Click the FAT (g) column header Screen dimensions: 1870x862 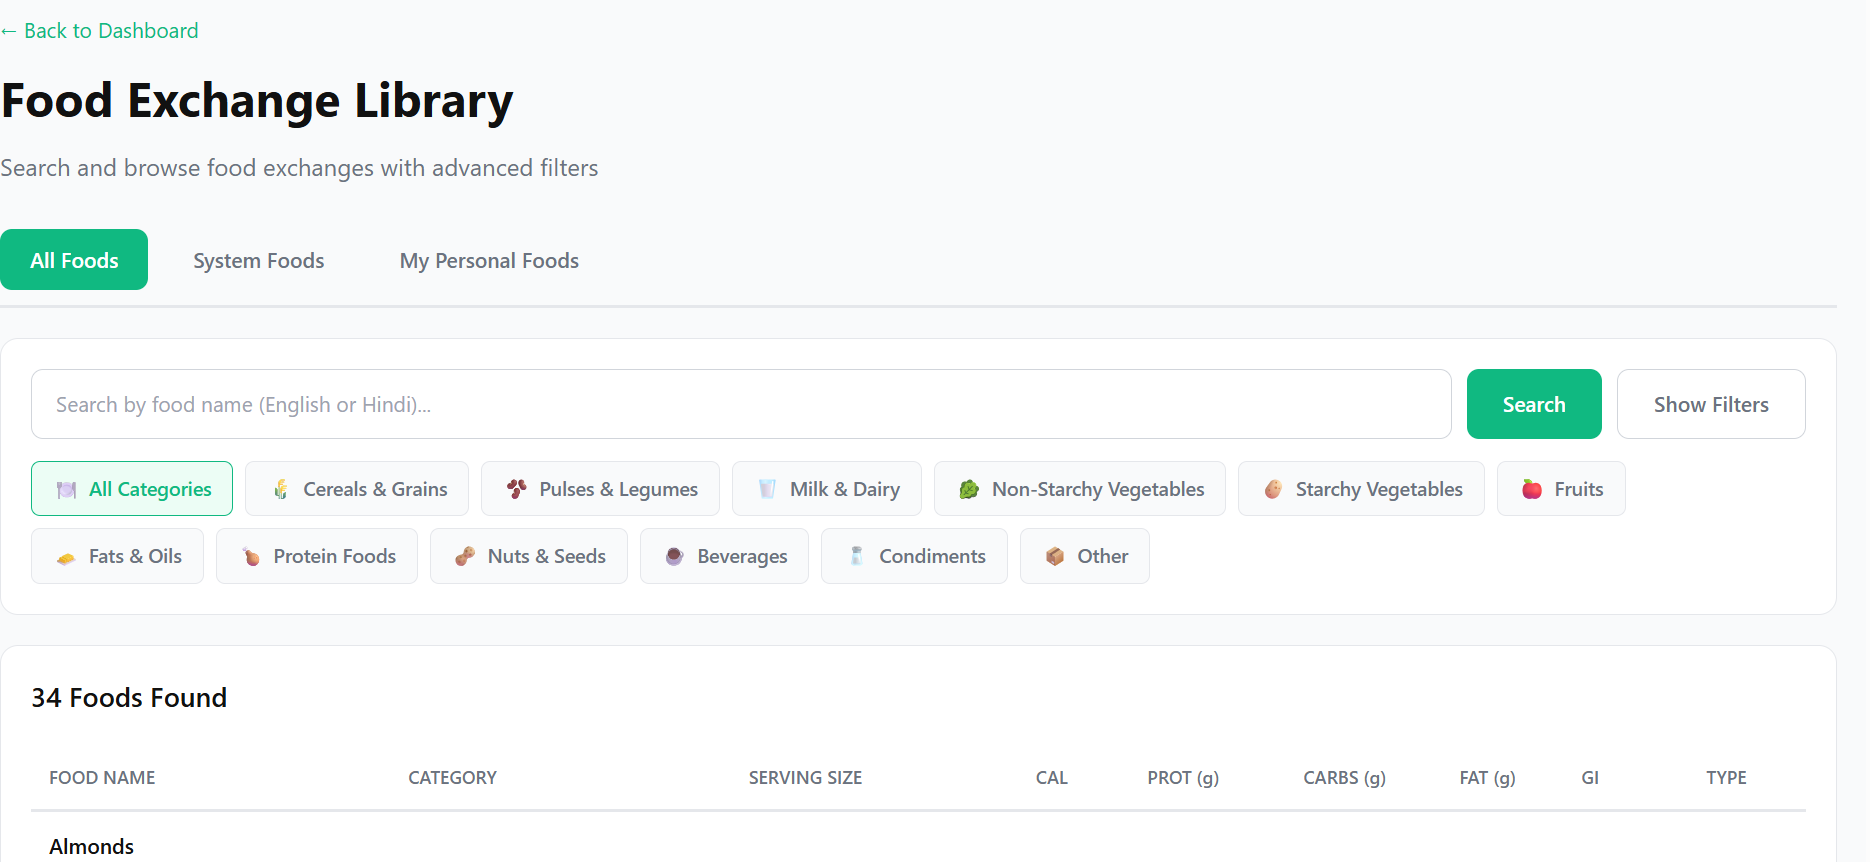(x=1487, y=777)
